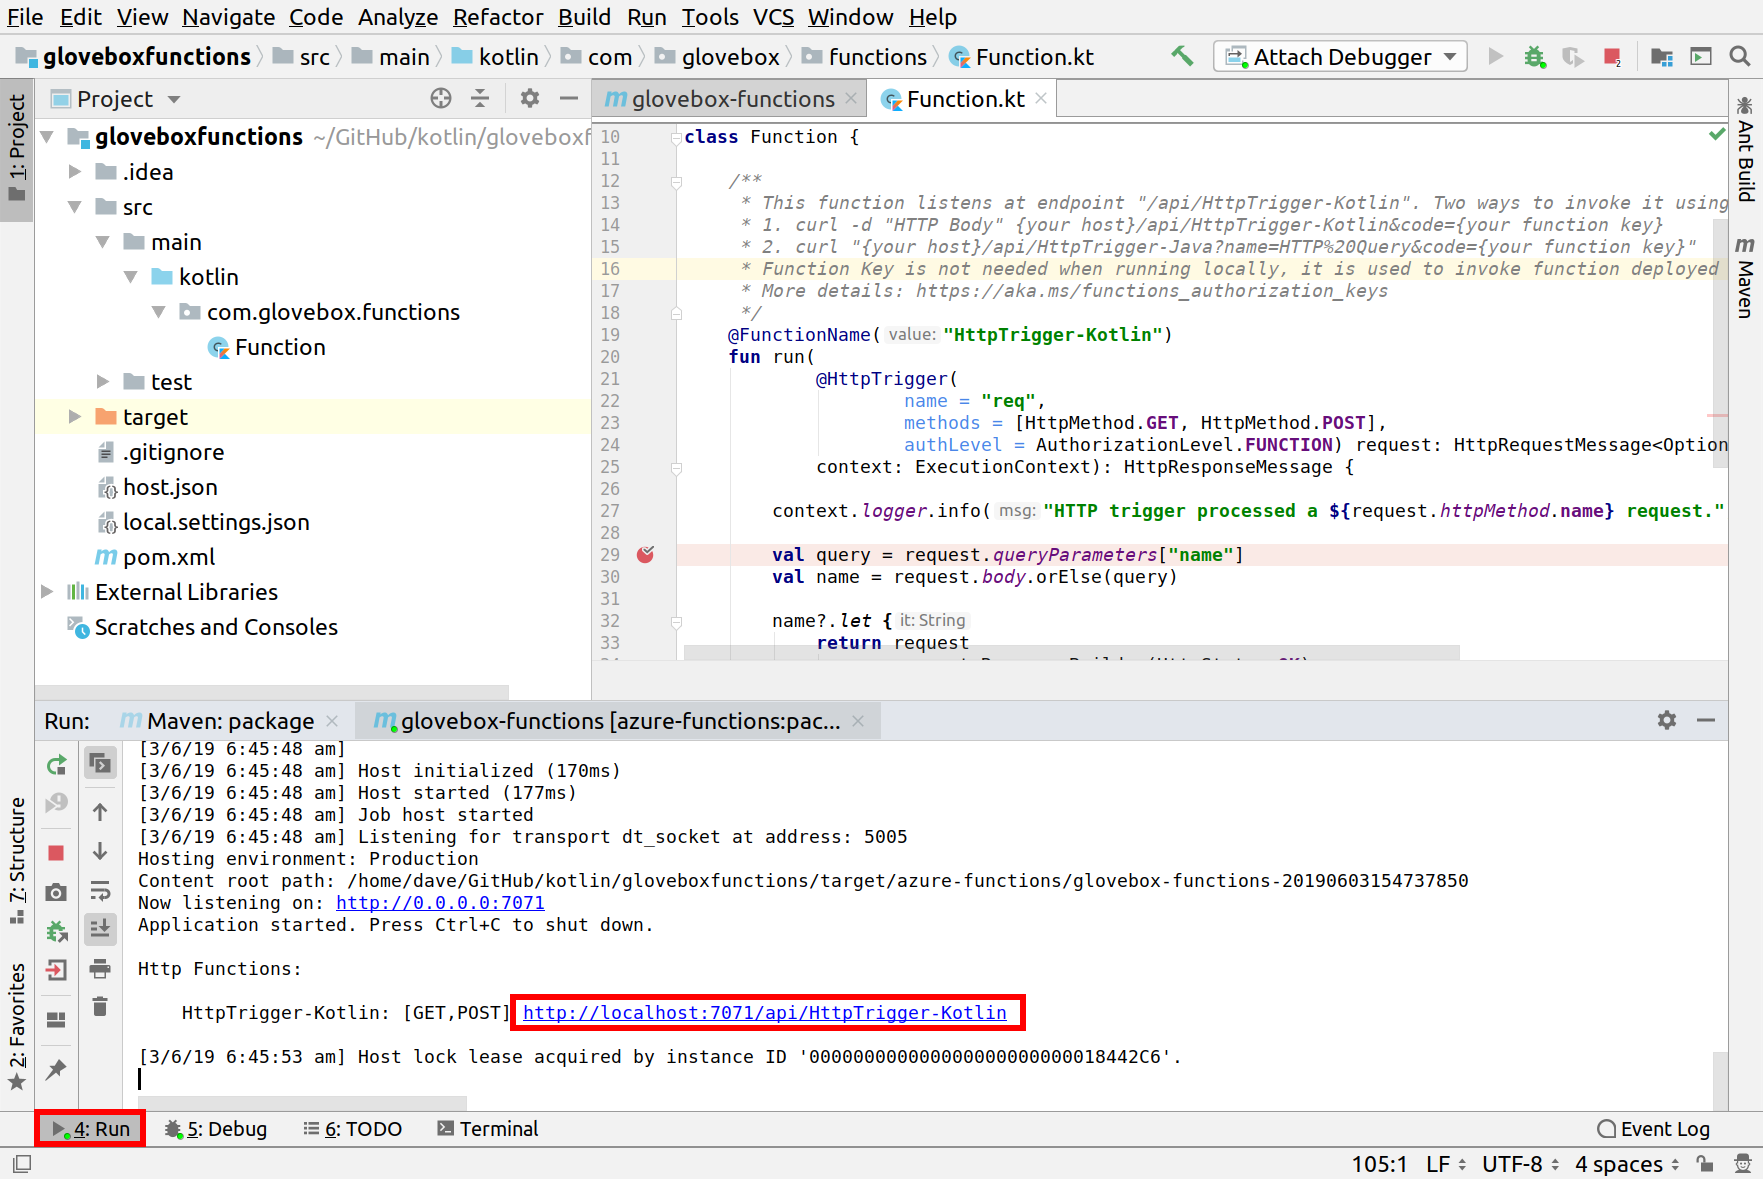Expand the test folder

coord(103,382)
